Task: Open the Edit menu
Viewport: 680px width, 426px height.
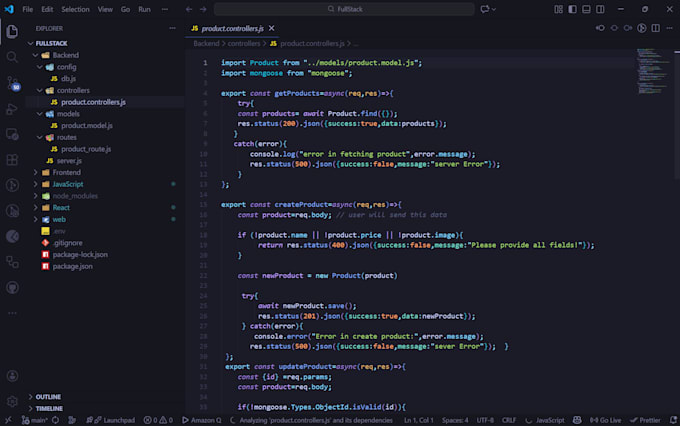Action: pyautogui.click(x=47, y=9)
